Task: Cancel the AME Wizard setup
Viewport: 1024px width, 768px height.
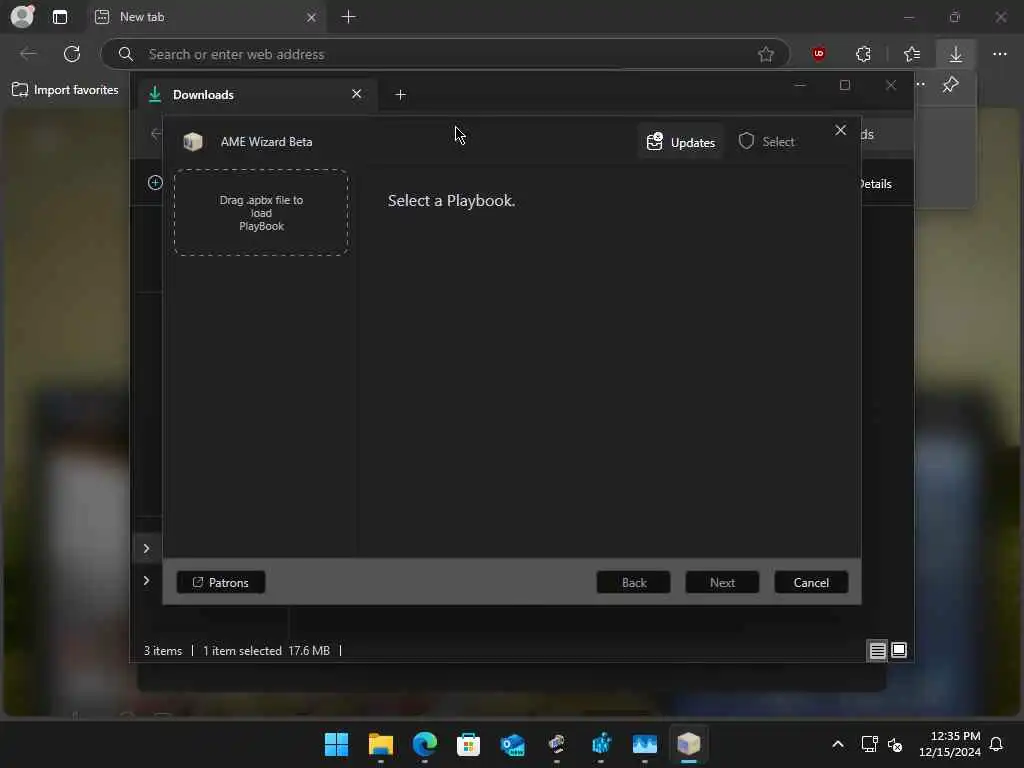Action: coord(811,583)
